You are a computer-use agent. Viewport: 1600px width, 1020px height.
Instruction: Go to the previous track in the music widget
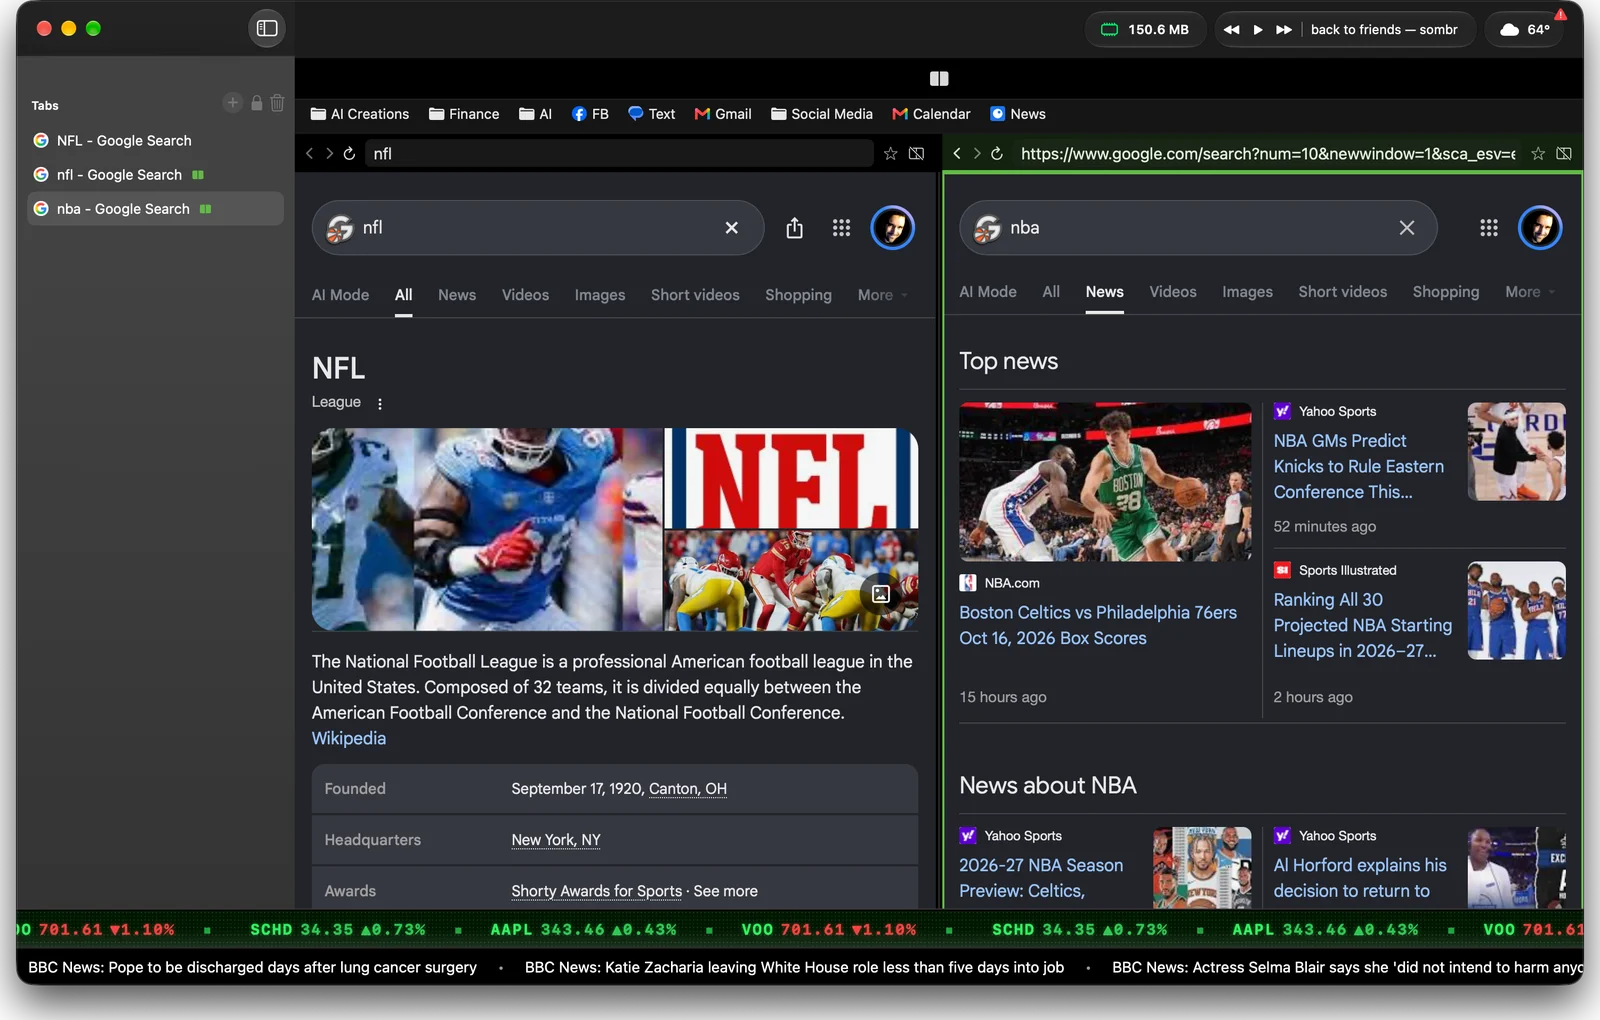(x=1232, y=29)
